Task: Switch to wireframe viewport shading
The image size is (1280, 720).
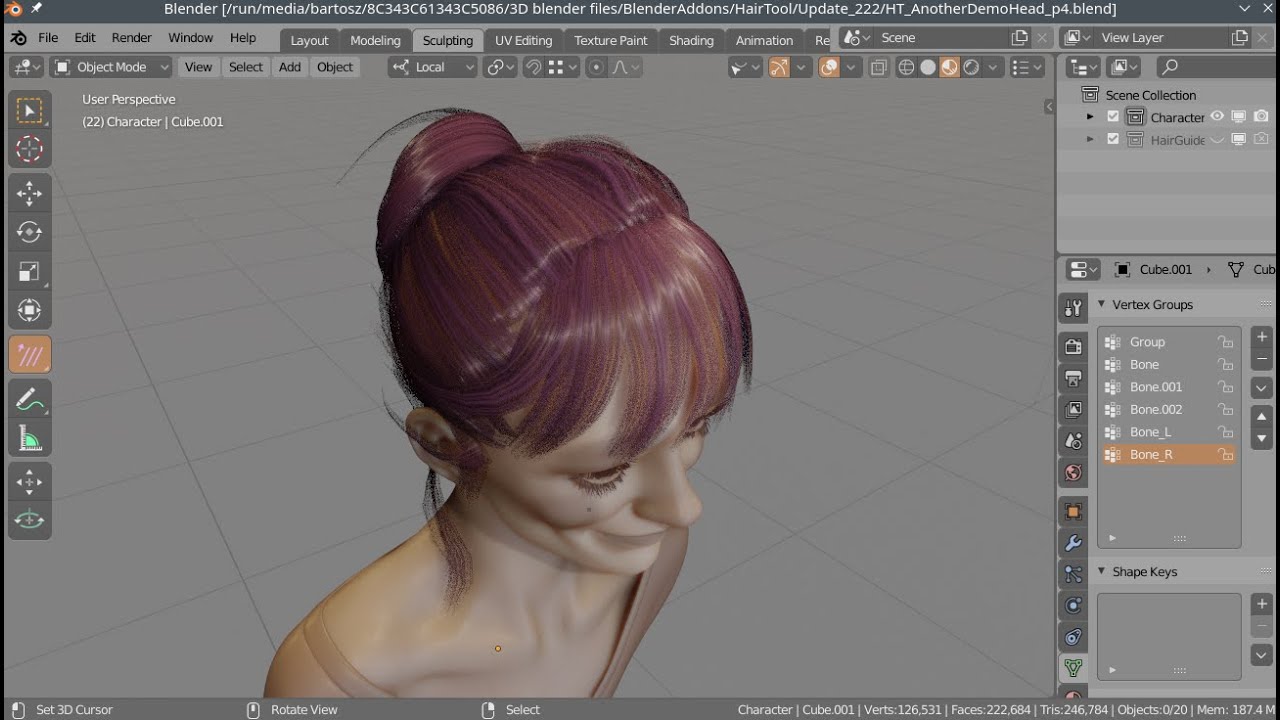Action: (907, 67)
